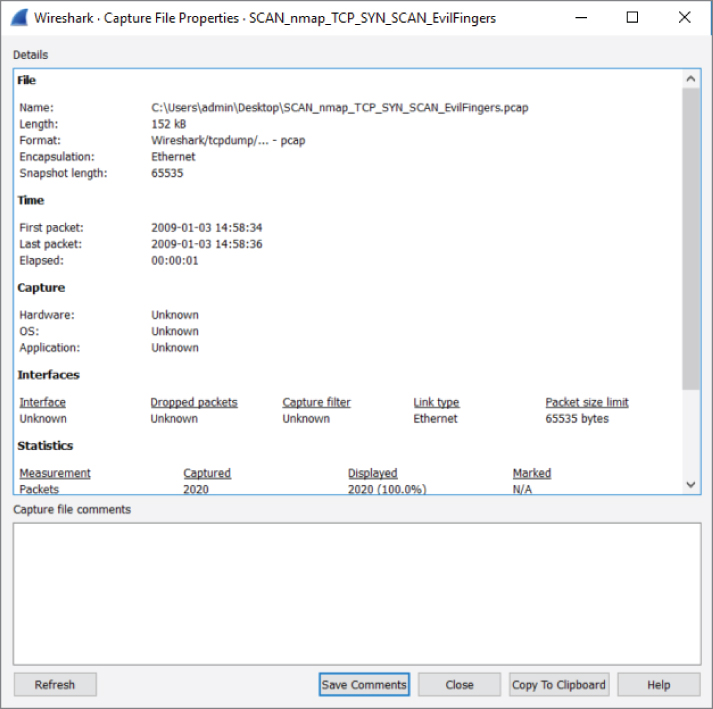Click the OS value Unknown
This screenshot has height=709, width=713.
[x=175, y=332]
